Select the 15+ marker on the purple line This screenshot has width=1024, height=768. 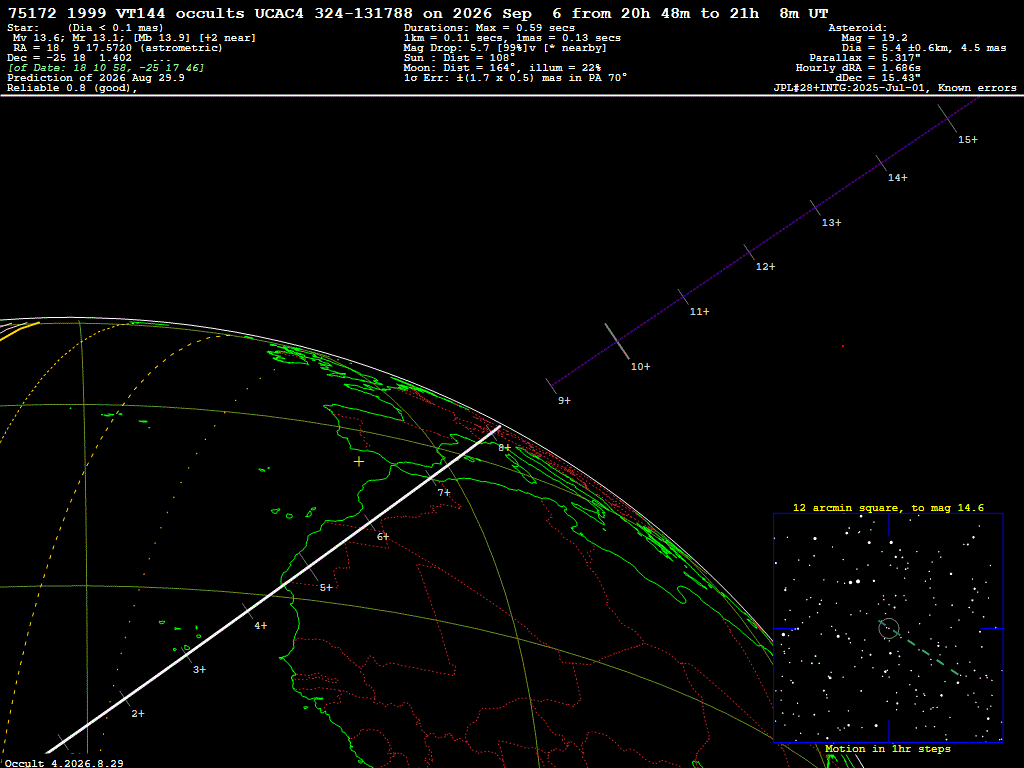(x=968, y=140)
